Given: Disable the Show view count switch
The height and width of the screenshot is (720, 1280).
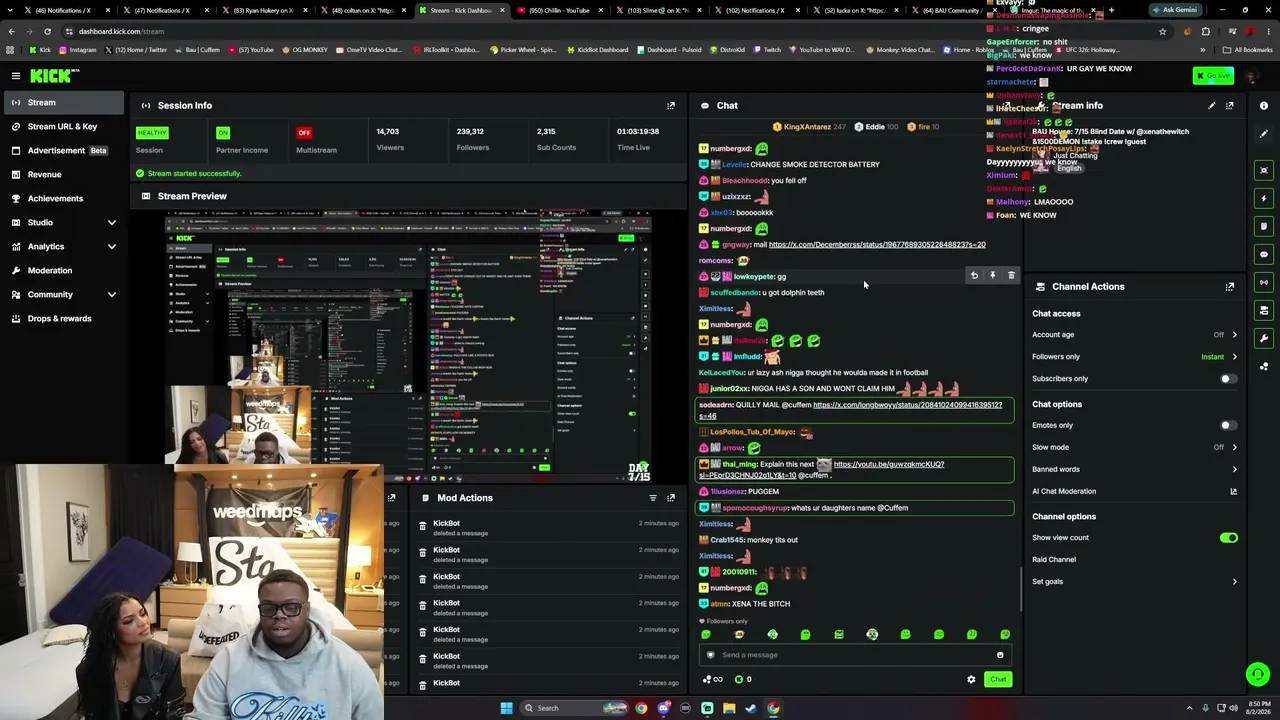Looking at the screenshot, I should (x=1228, y=538).
